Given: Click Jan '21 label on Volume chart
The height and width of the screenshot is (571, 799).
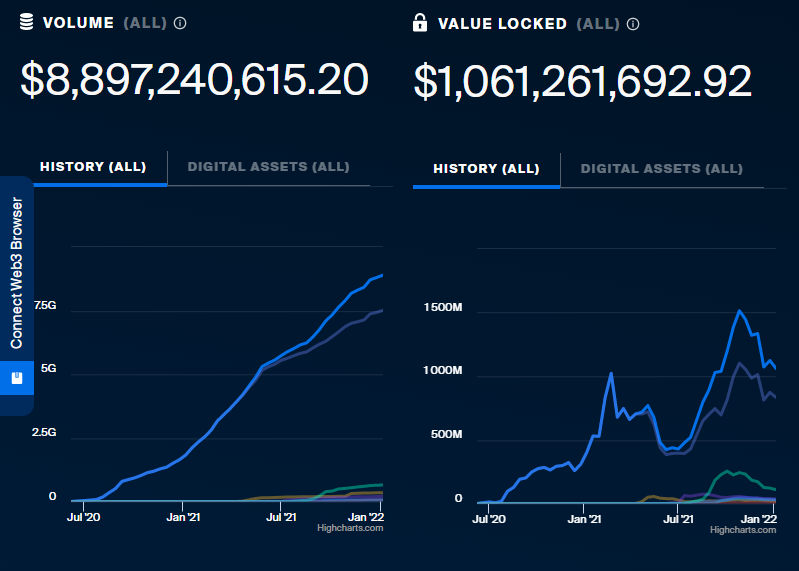Looking at the screenshot, I should click(183, 518).
